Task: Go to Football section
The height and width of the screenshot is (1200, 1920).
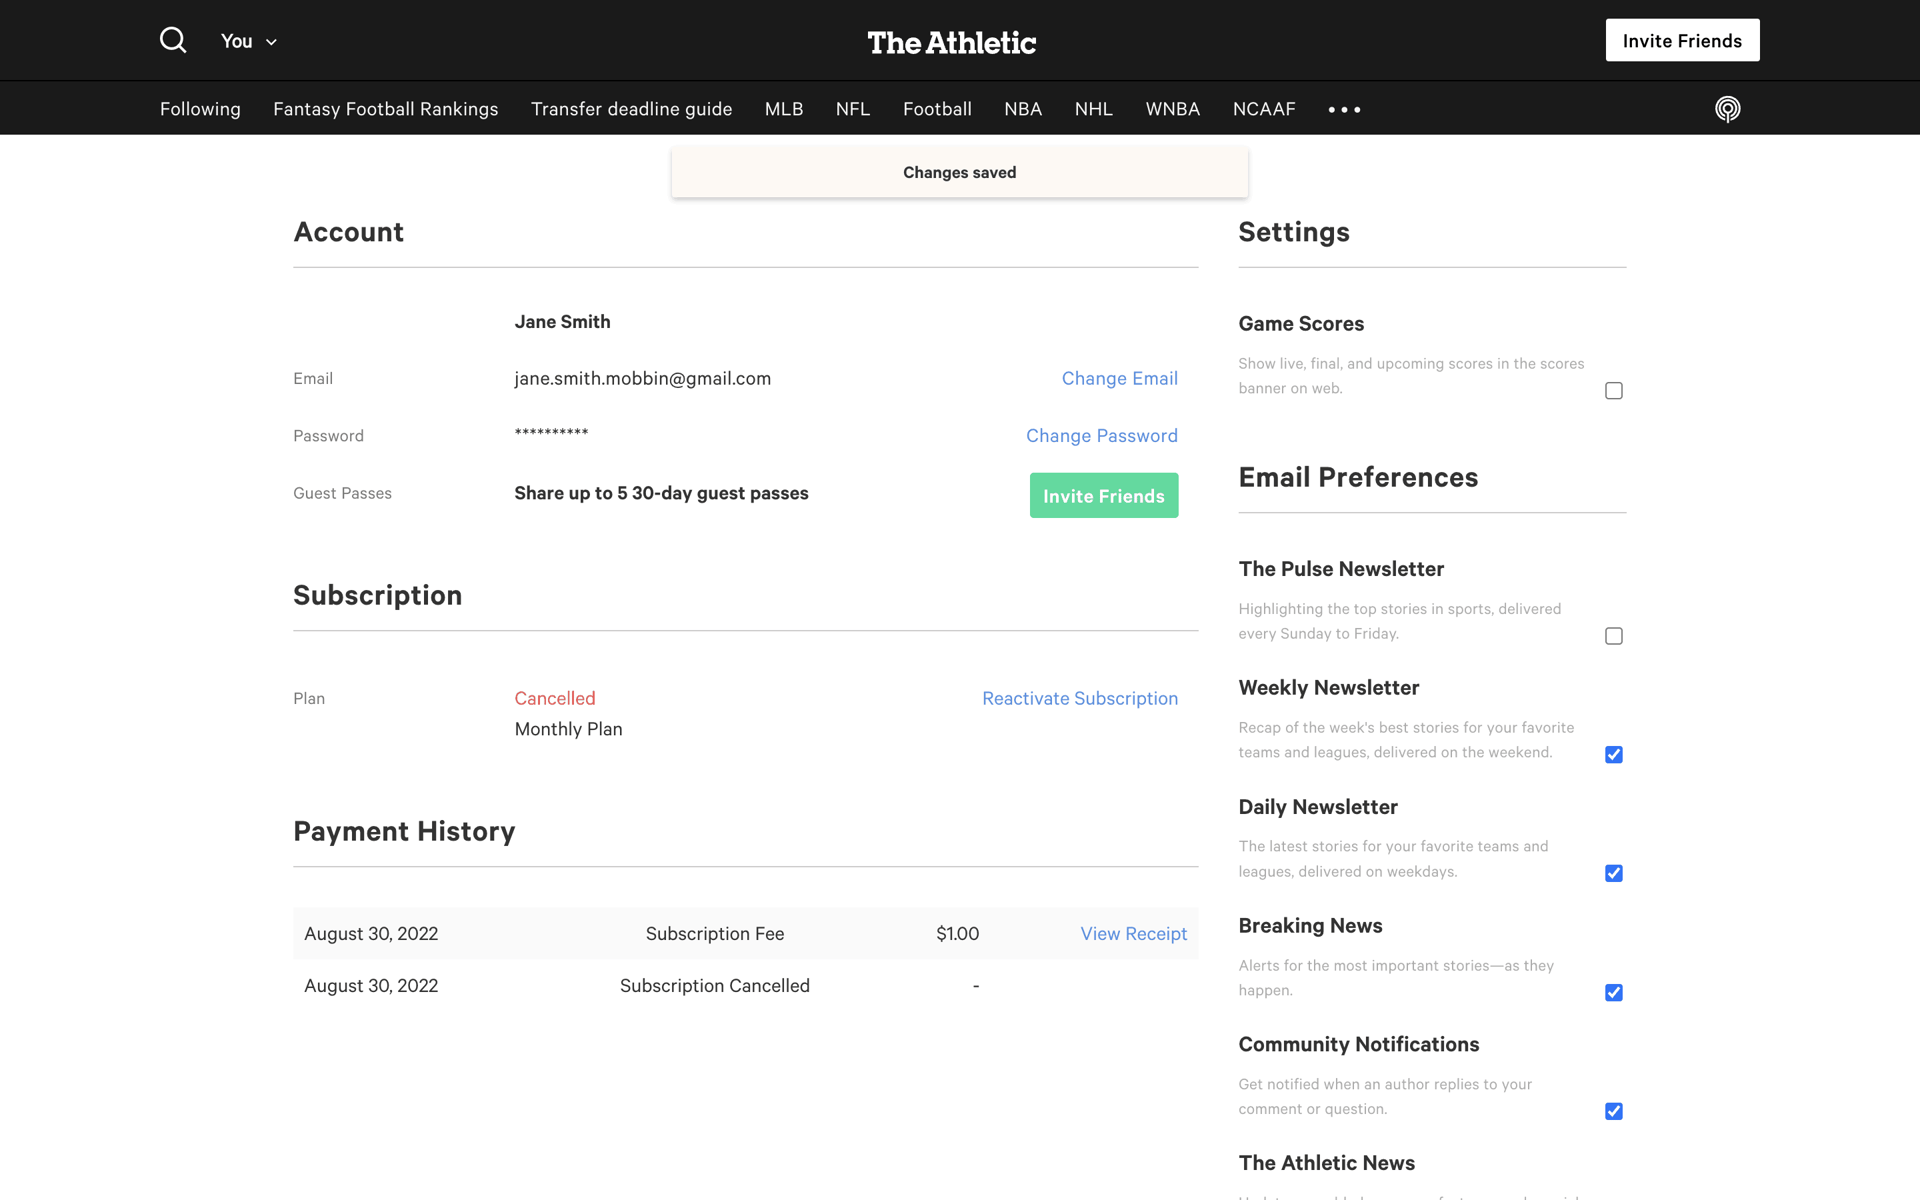Action: point(937,109)
